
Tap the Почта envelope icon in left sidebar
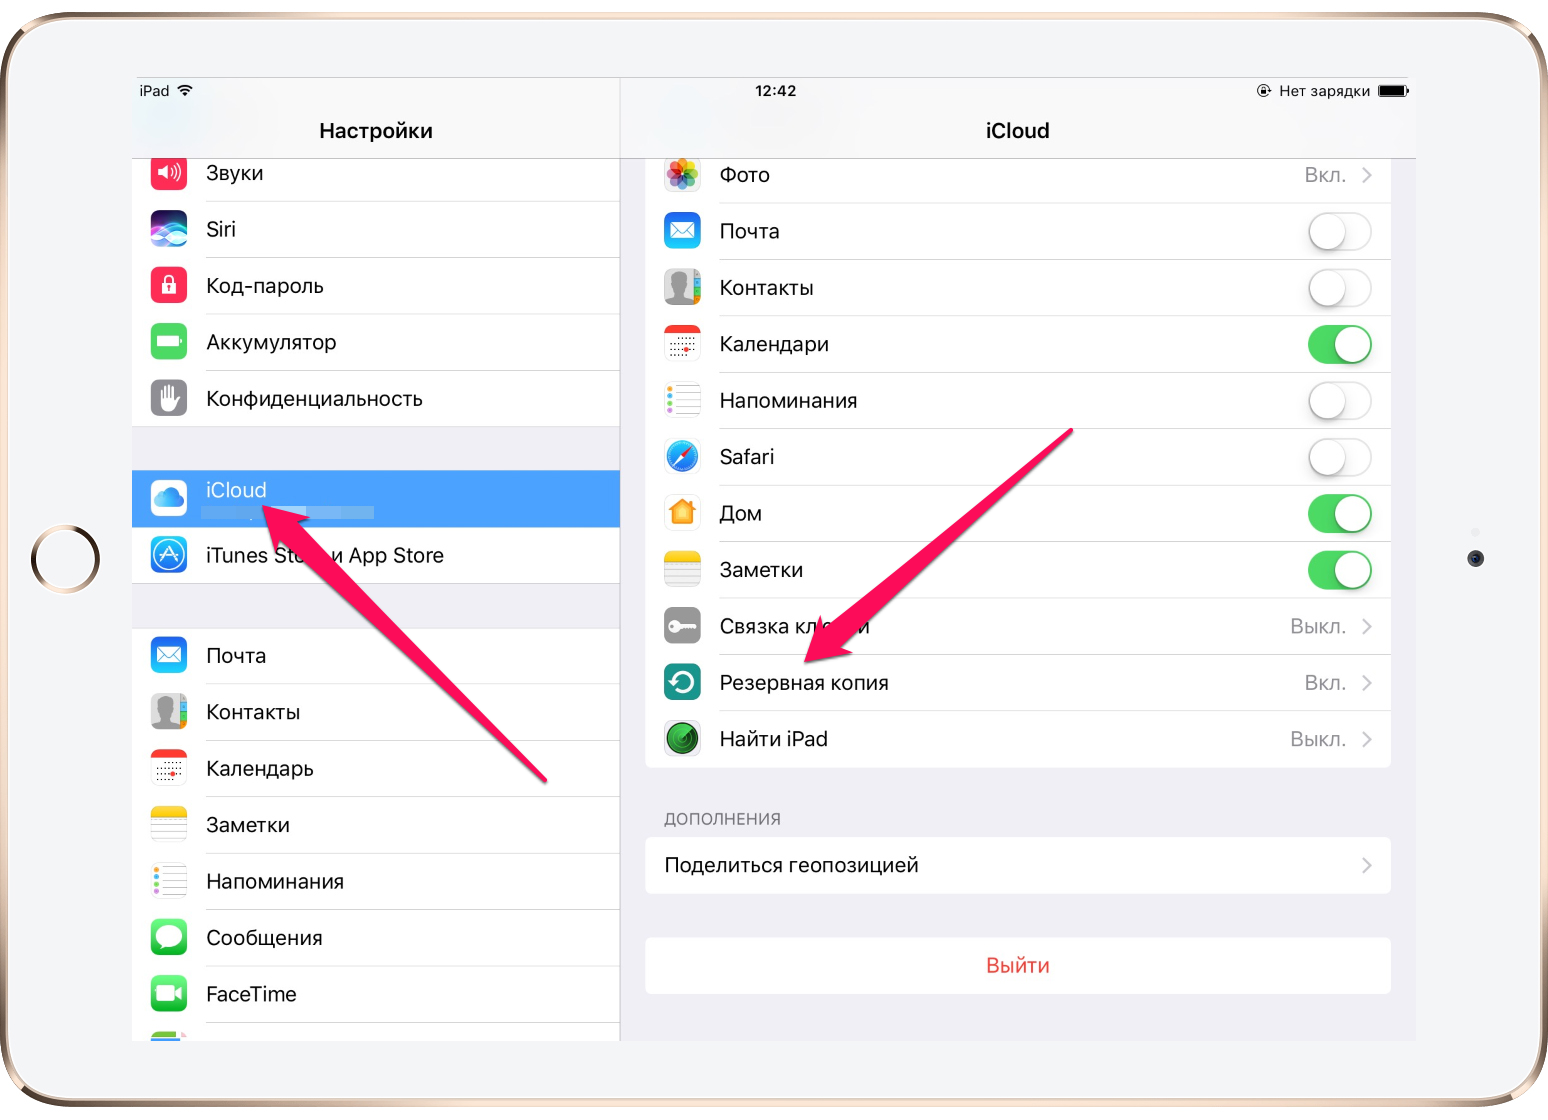click(x=169, y=655)
